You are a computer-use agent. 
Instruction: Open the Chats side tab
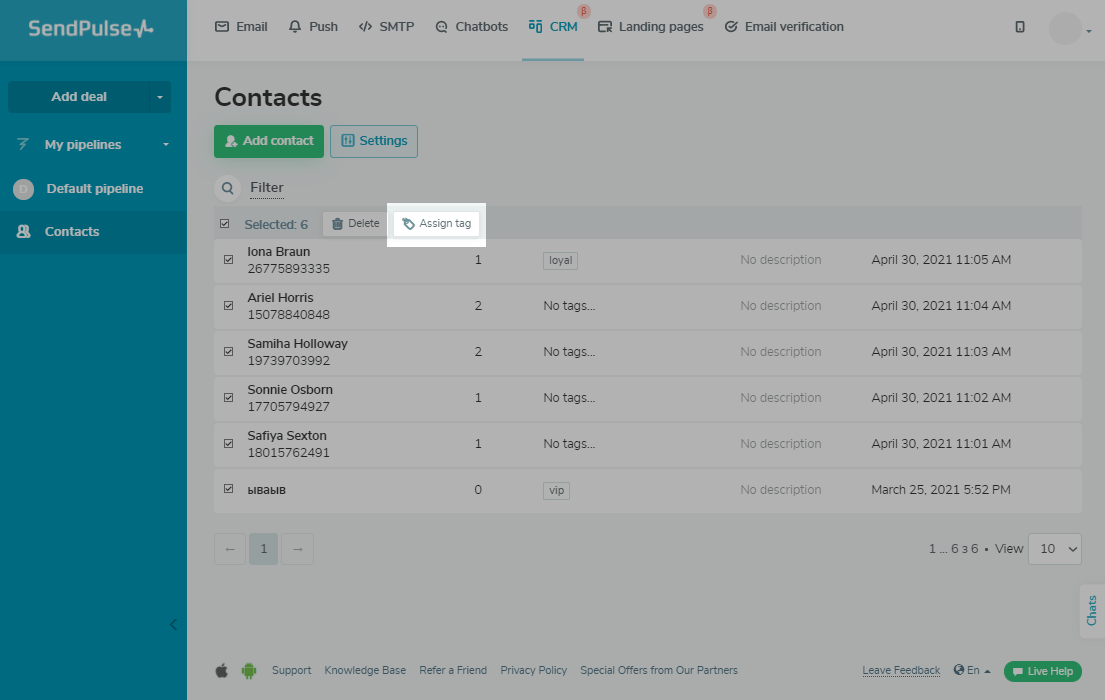coord(1092,610)
